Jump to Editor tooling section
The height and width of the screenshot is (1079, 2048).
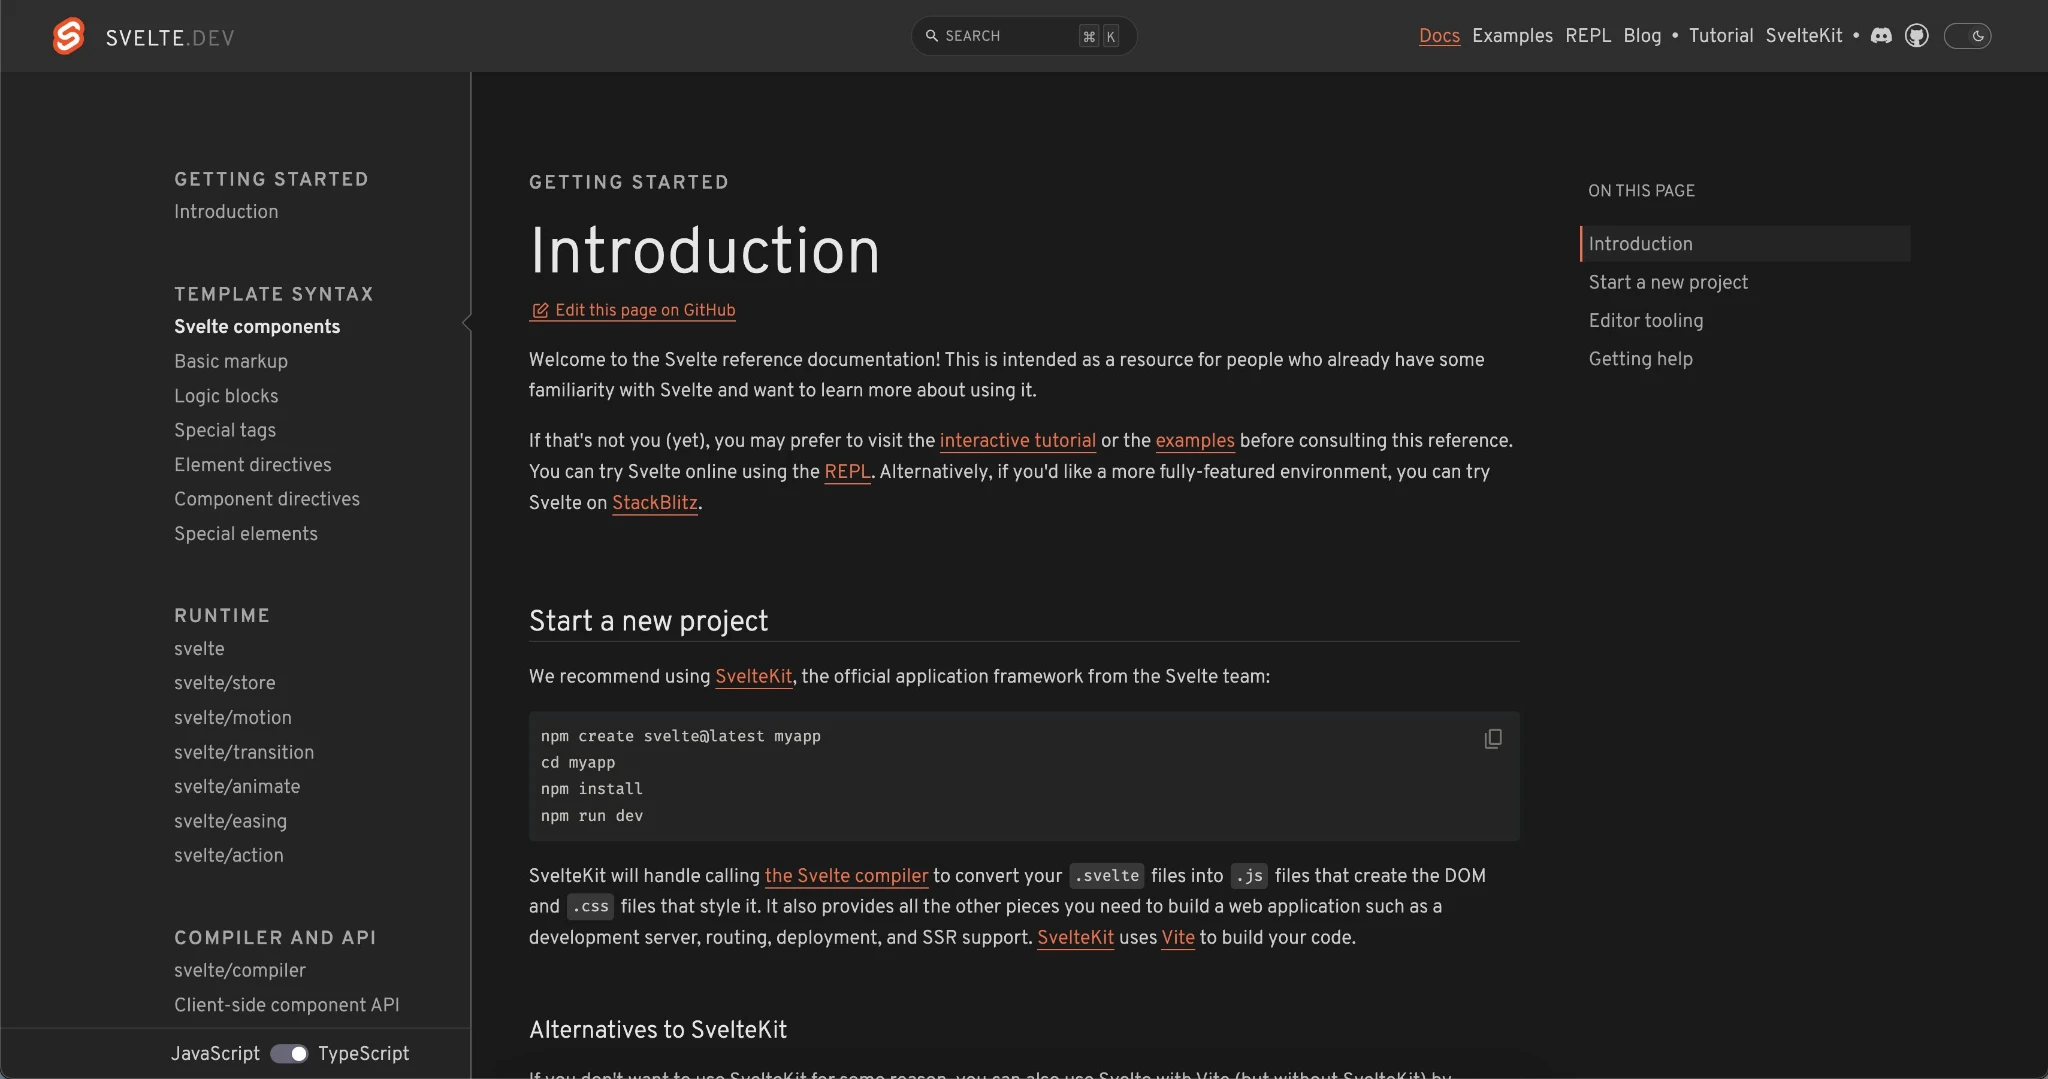(x=1645, y=320)
